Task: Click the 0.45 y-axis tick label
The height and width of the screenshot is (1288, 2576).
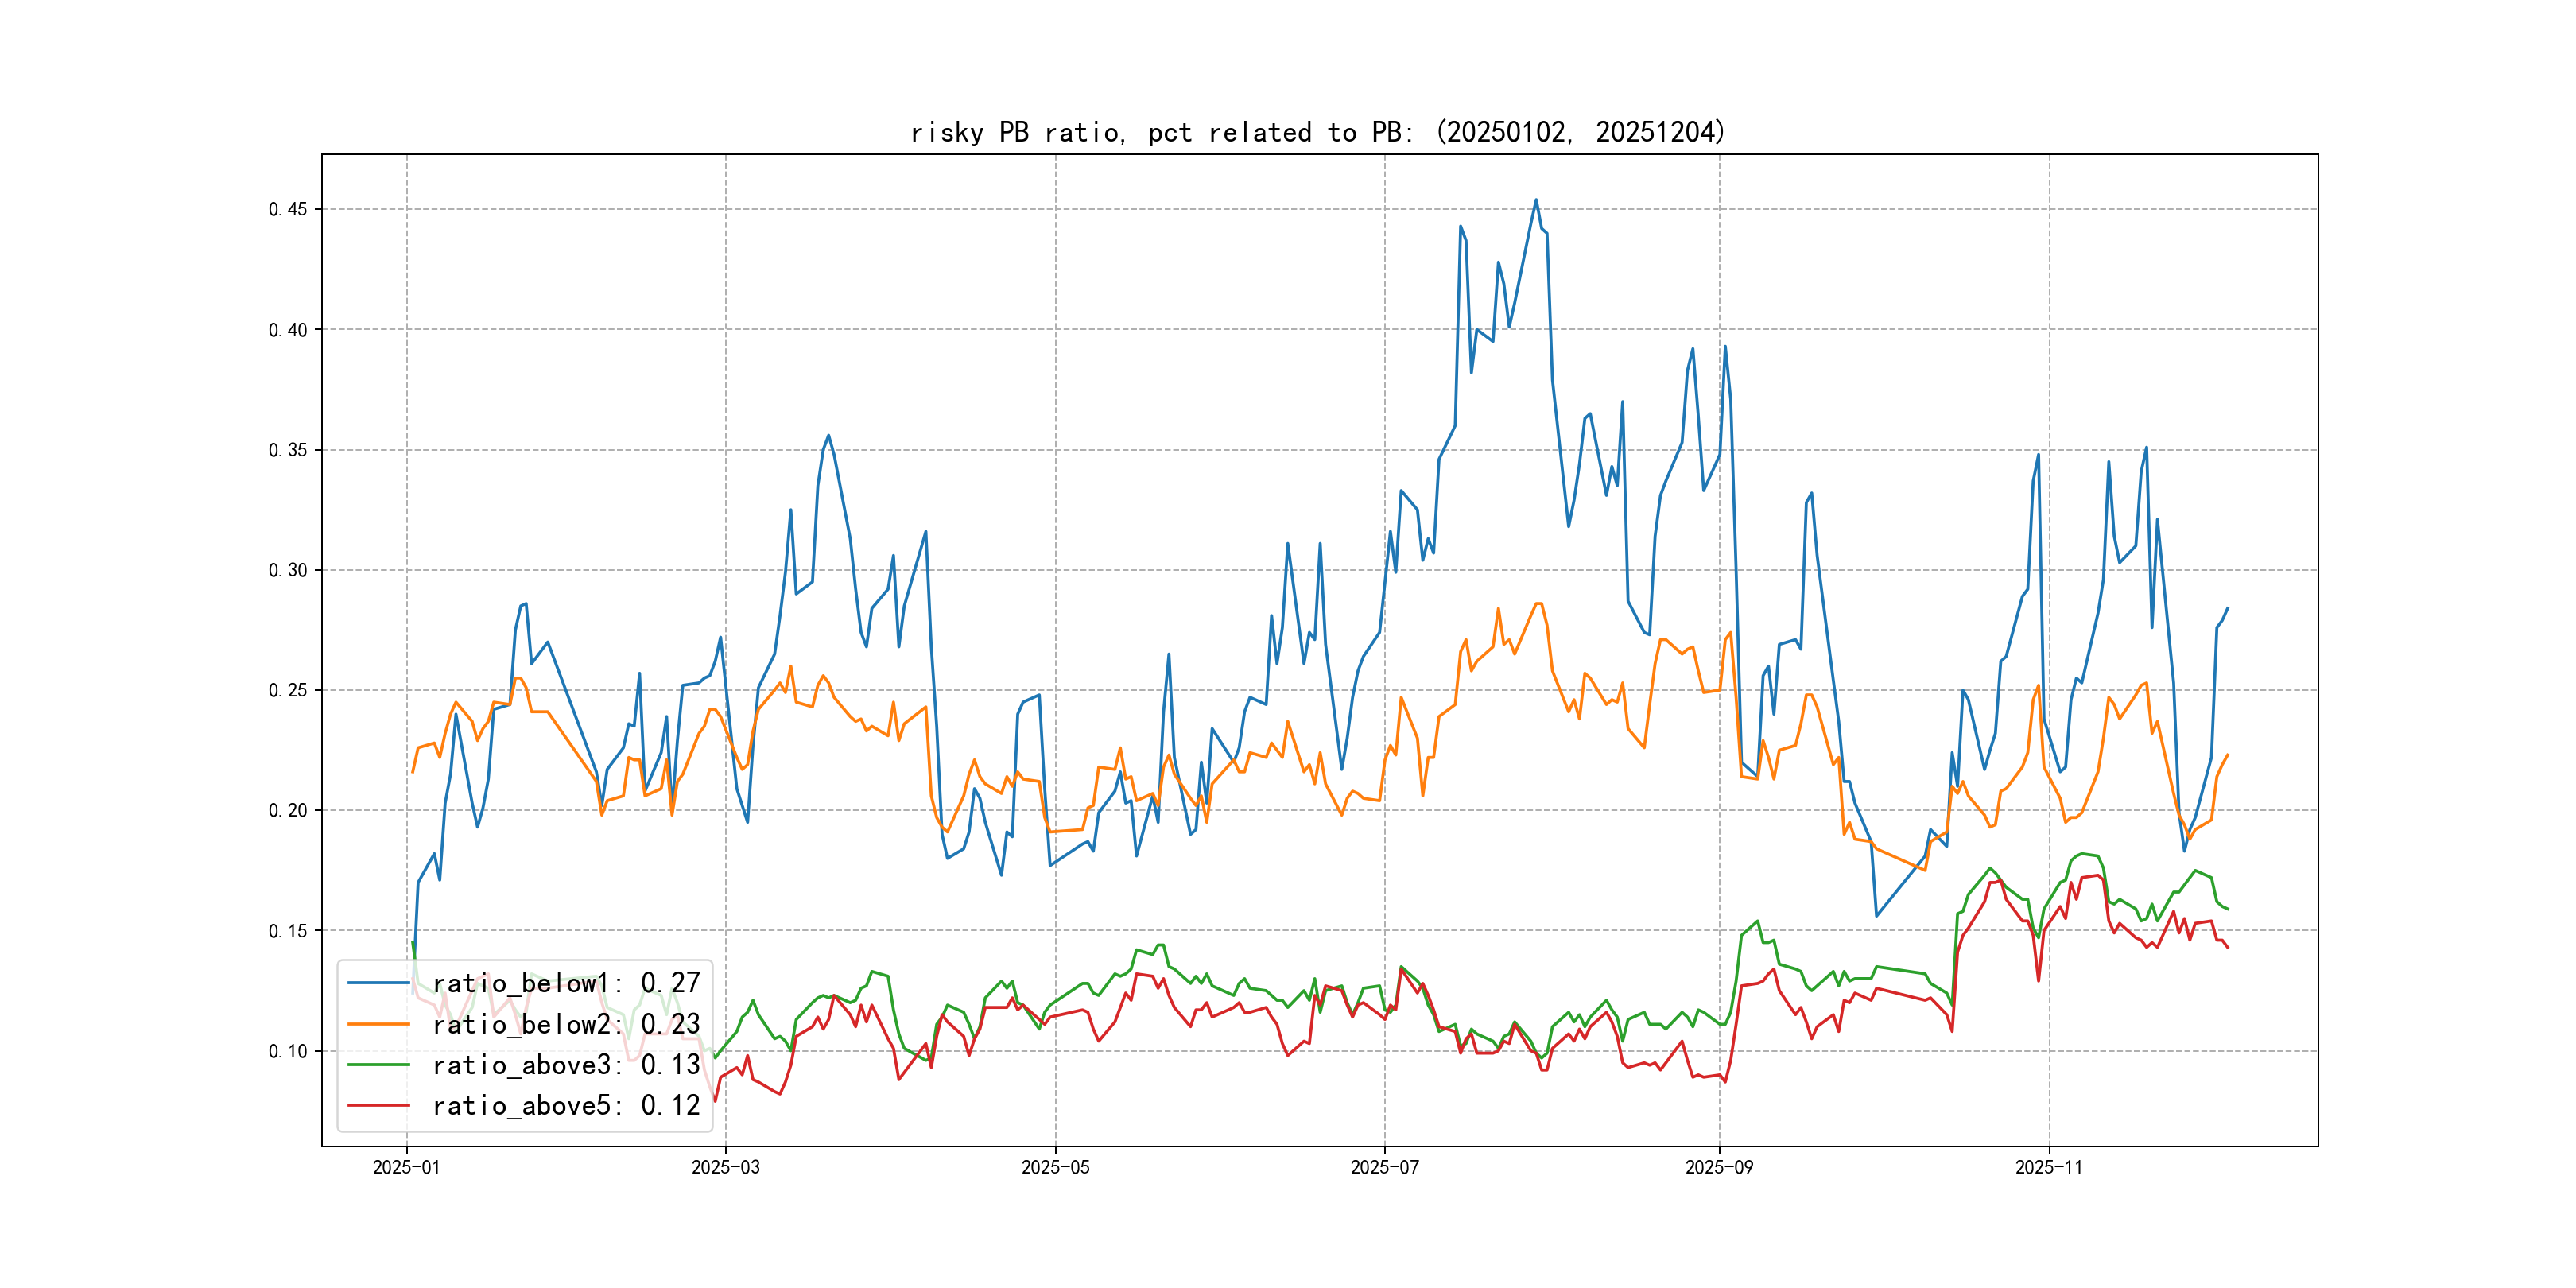Action: (x=288, y=209)
